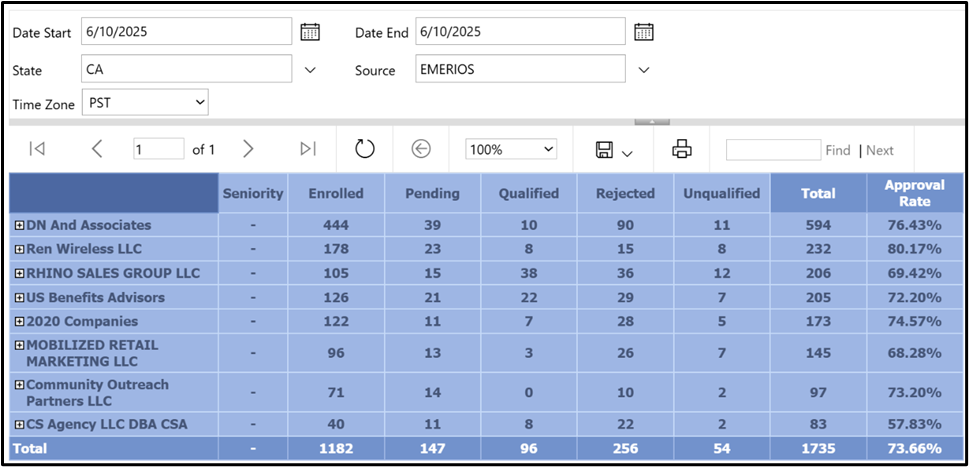The image size is (969, 467).
Task: Open the Date End calendar picker
Action: [x=644, y=32]
